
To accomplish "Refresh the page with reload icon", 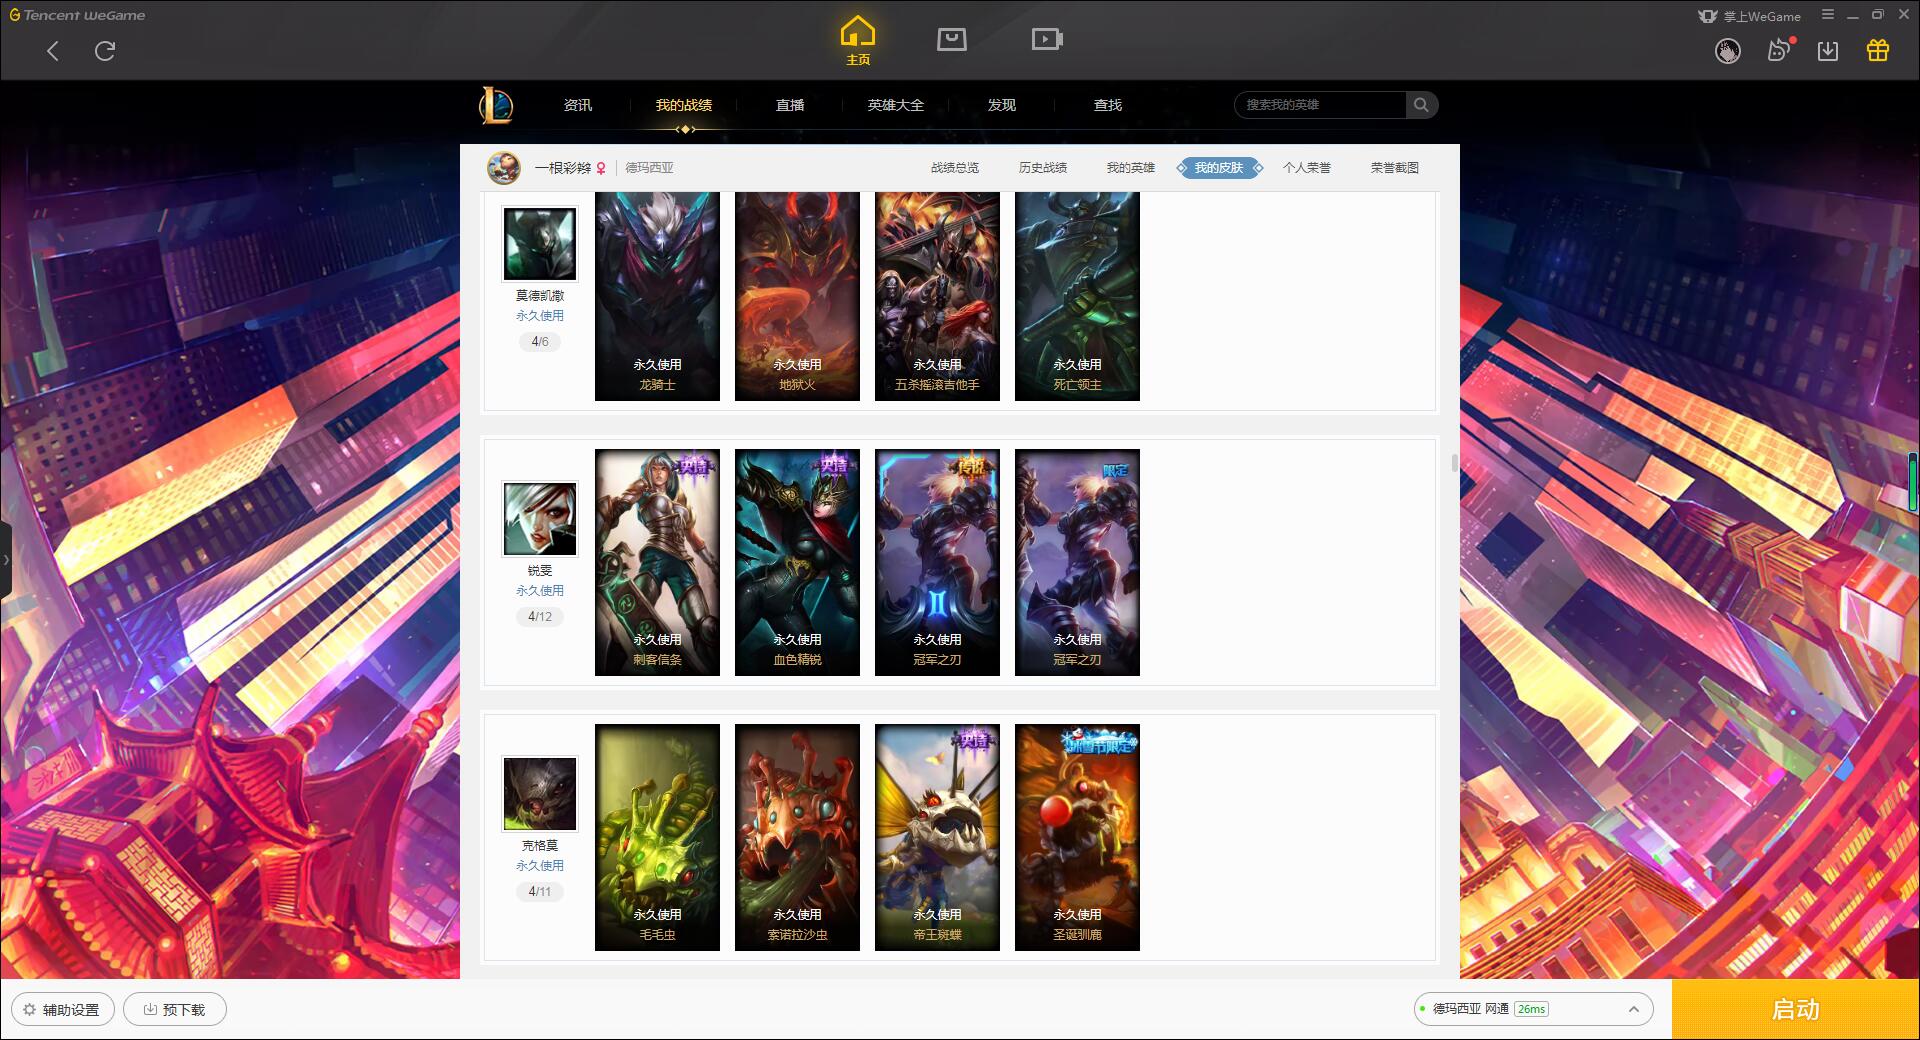I will (x=105, y=51).
